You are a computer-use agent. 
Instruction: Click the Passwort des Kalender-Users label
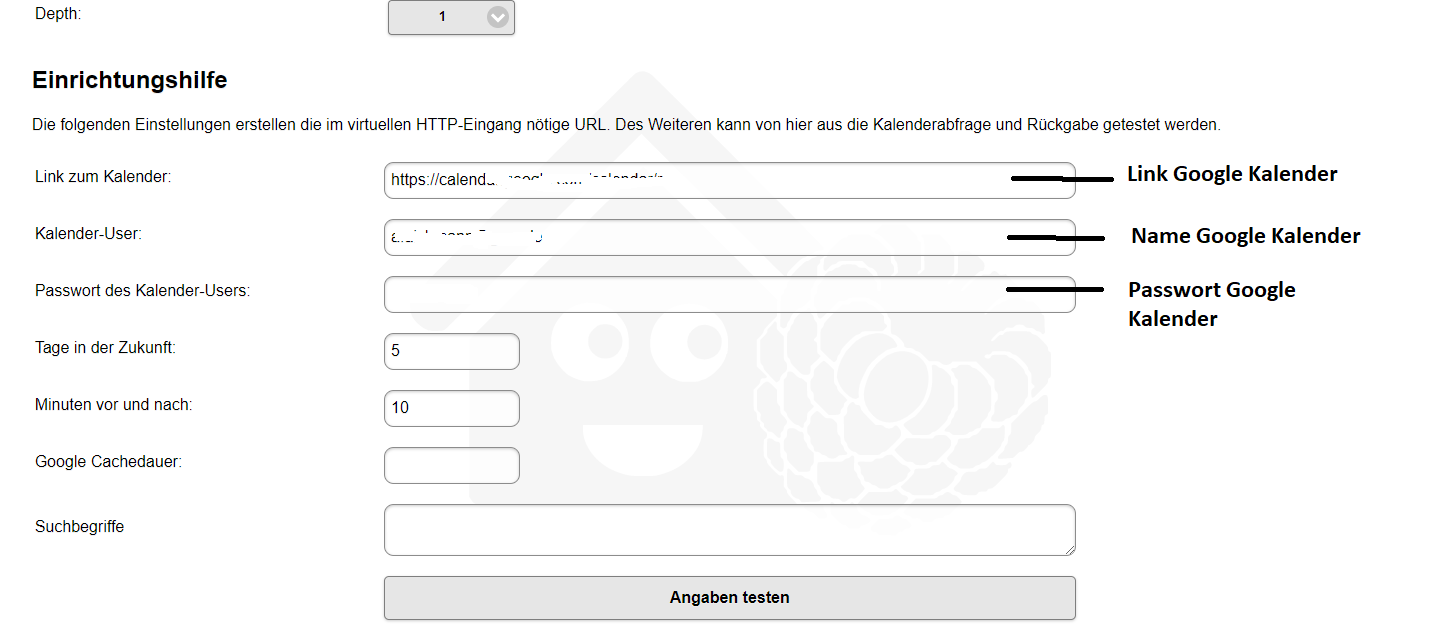[x=142, y=290]
